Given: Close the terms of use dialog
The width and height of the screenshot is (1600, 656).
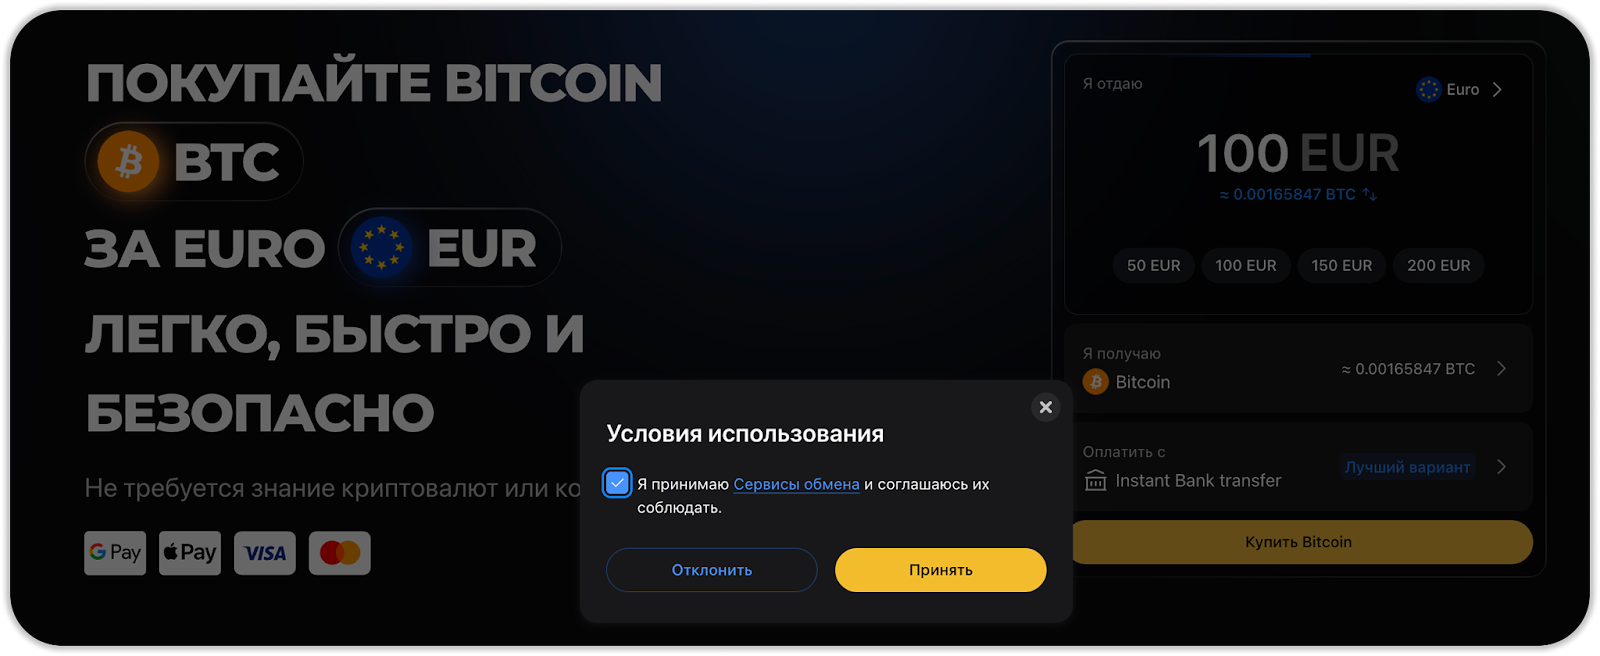Looking at the screenshot, I should [x=1045, y=407].
